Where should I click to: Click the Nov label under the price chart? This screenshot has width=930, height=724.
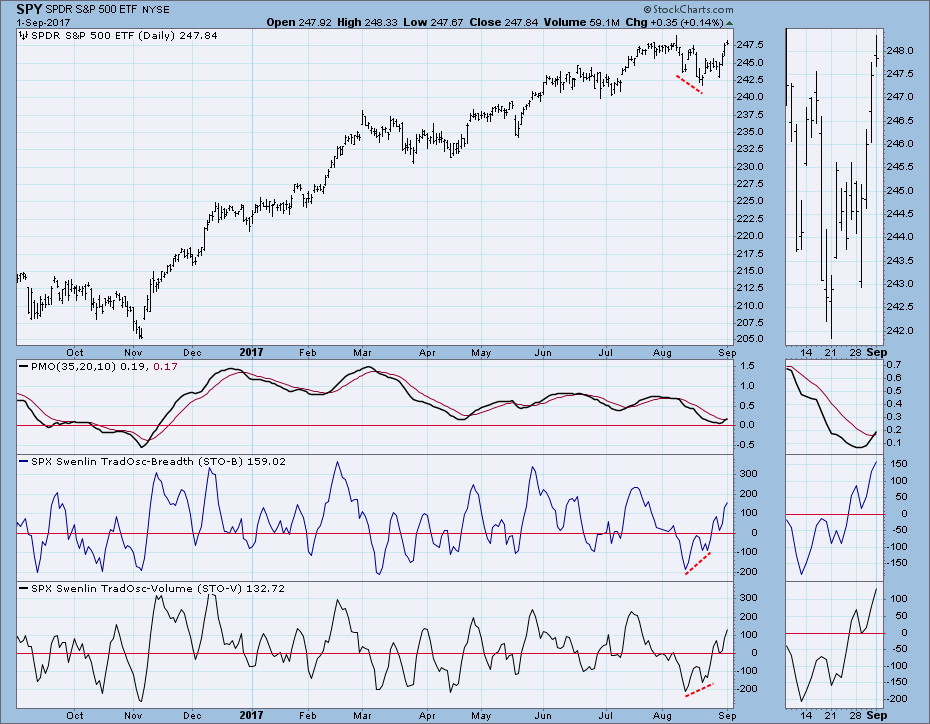pos(133,353)
